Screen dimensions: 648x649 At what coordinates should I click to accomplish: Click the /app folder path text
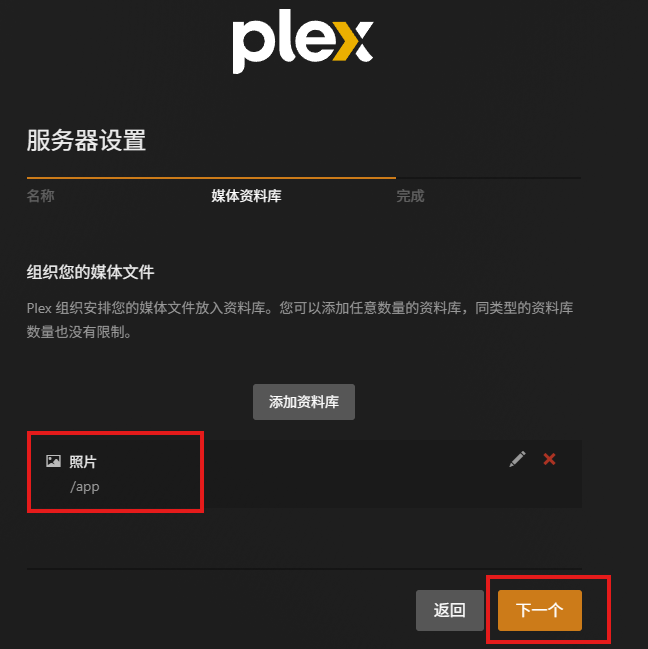coord(85,487)
